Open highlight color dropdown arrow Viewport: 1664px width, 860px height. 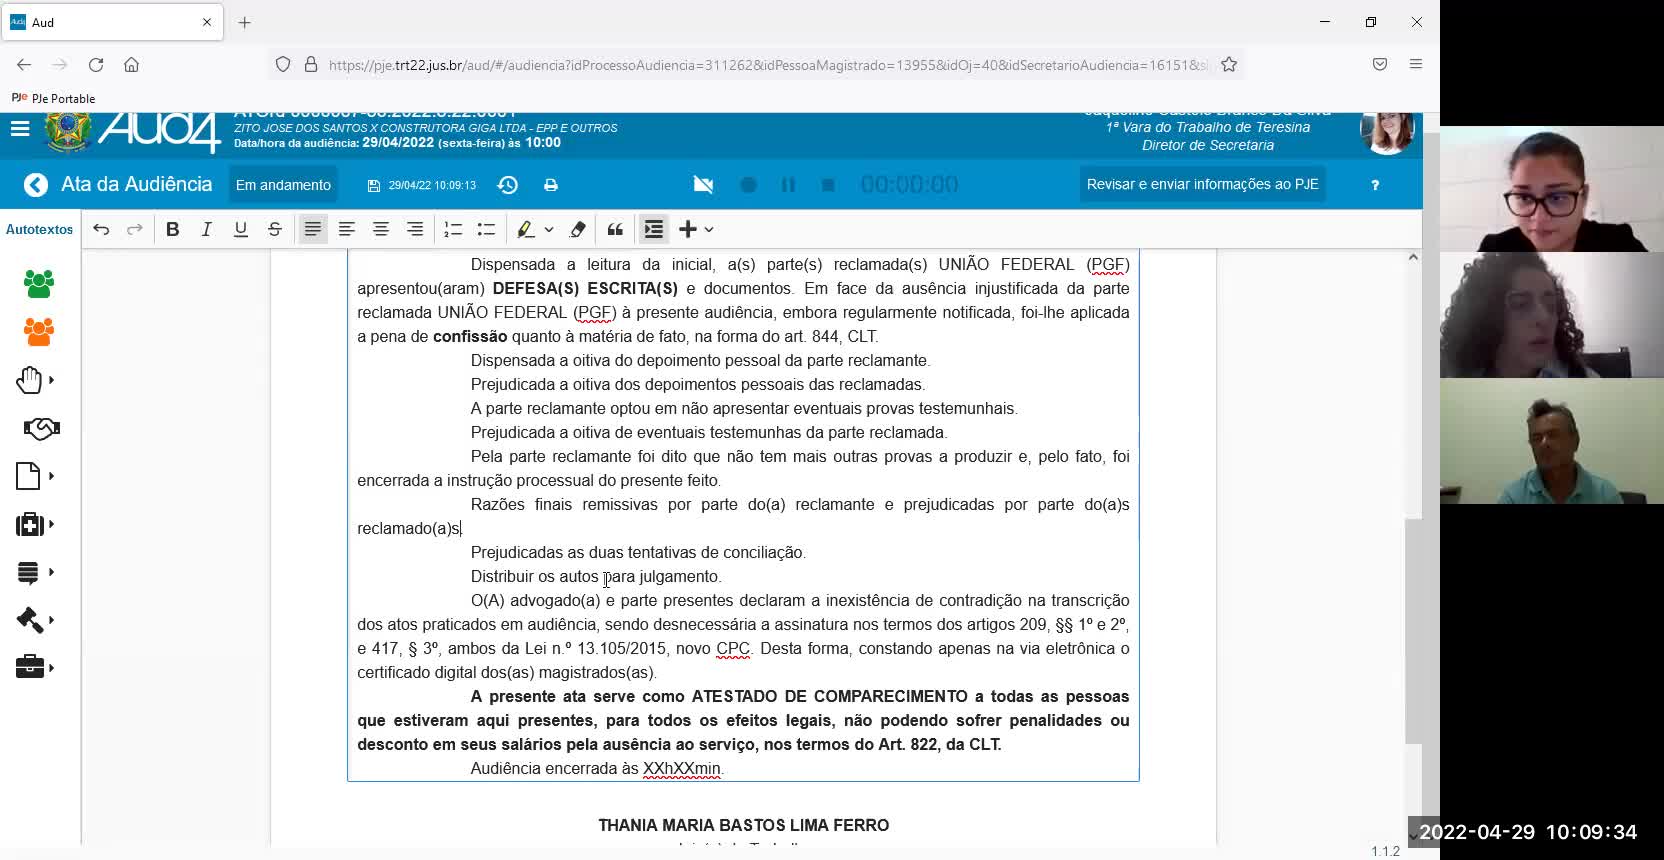coord(549,229)
